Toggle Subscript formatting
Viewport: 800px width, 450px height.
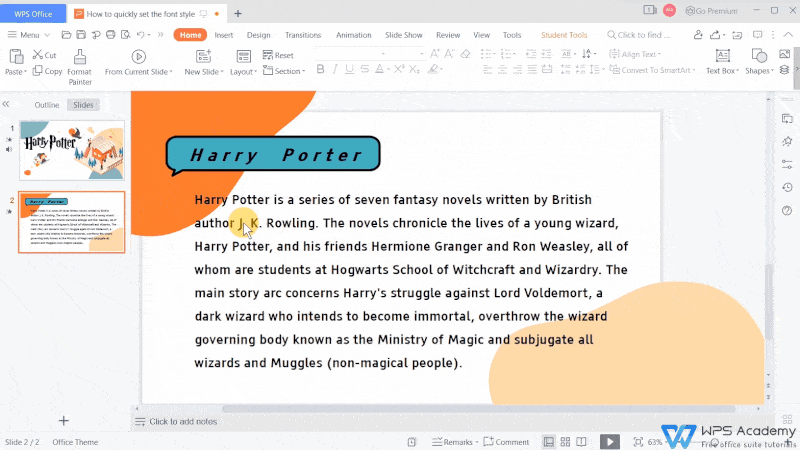[x=414, y=69]
